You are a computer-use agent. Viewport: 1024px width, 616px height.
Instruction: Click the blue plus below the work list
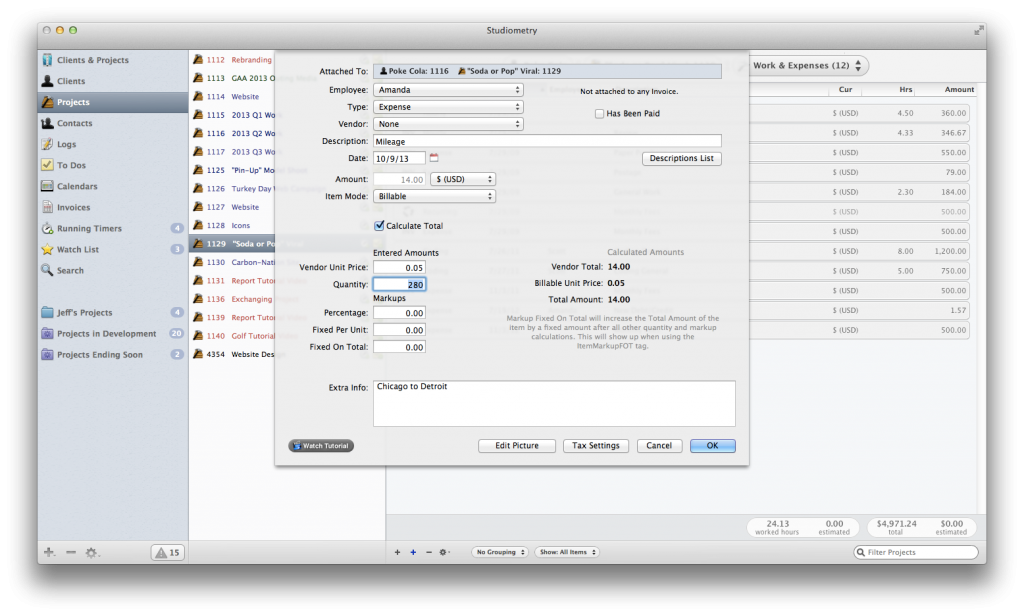pos(413,552)
